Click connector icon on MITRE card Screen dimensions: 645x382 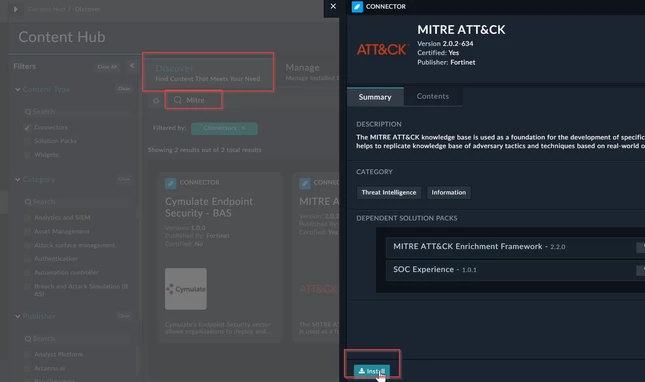(x=305, y=183)
